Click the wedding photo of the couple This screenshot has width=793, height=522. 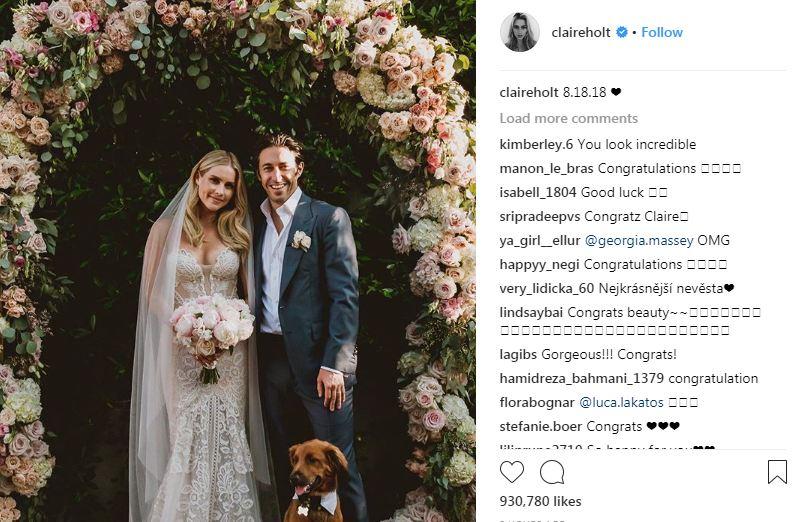[238, 261]
